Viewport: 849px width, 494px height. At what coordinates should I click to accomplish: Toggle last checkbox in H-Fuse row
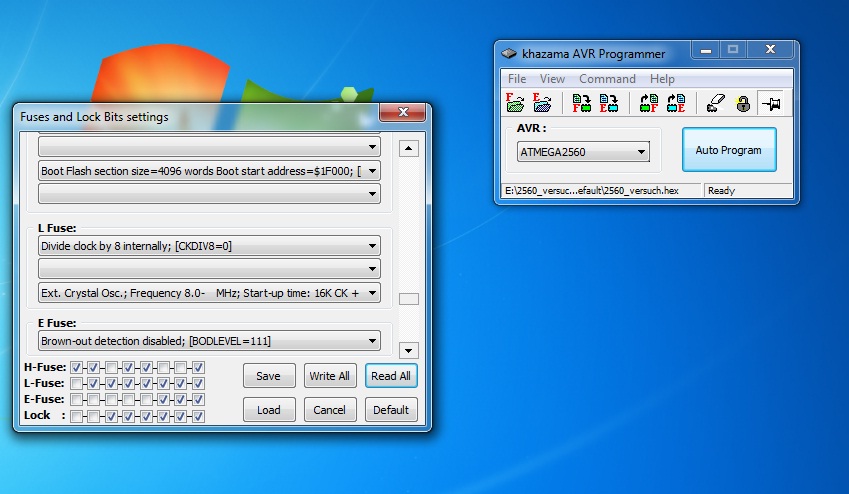pyautogui.click(x=198, y=367)
